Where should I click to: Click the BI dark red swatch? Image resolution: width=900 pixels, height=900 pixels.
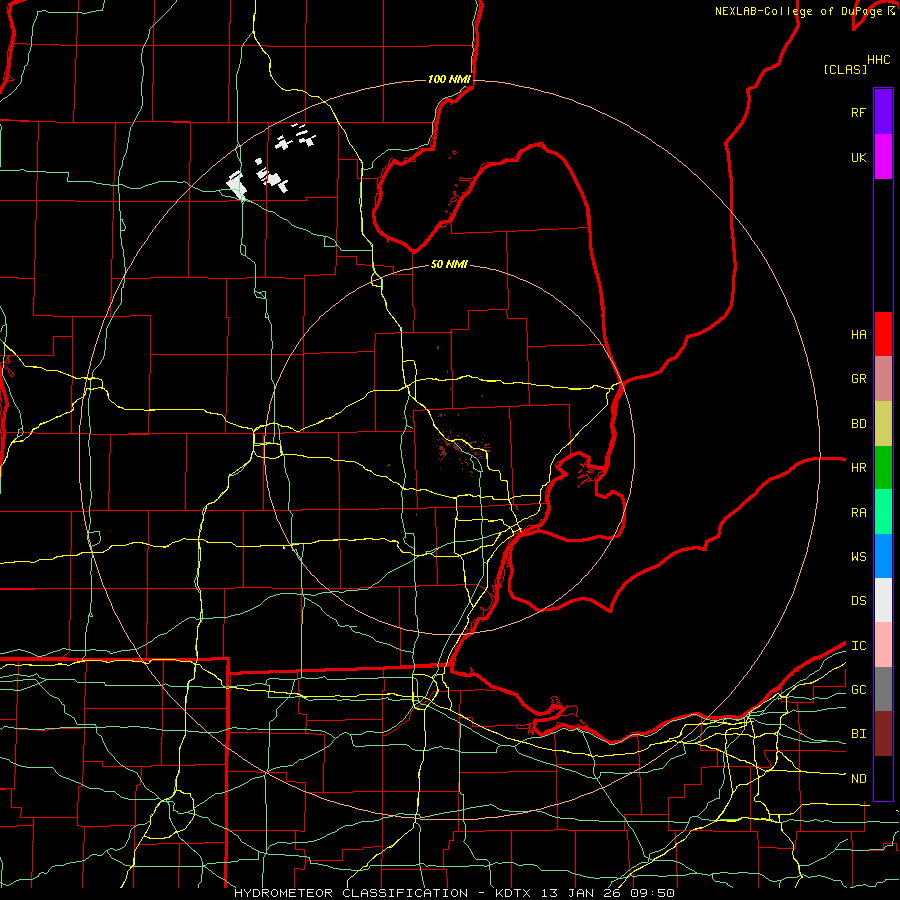pos(883,734)
